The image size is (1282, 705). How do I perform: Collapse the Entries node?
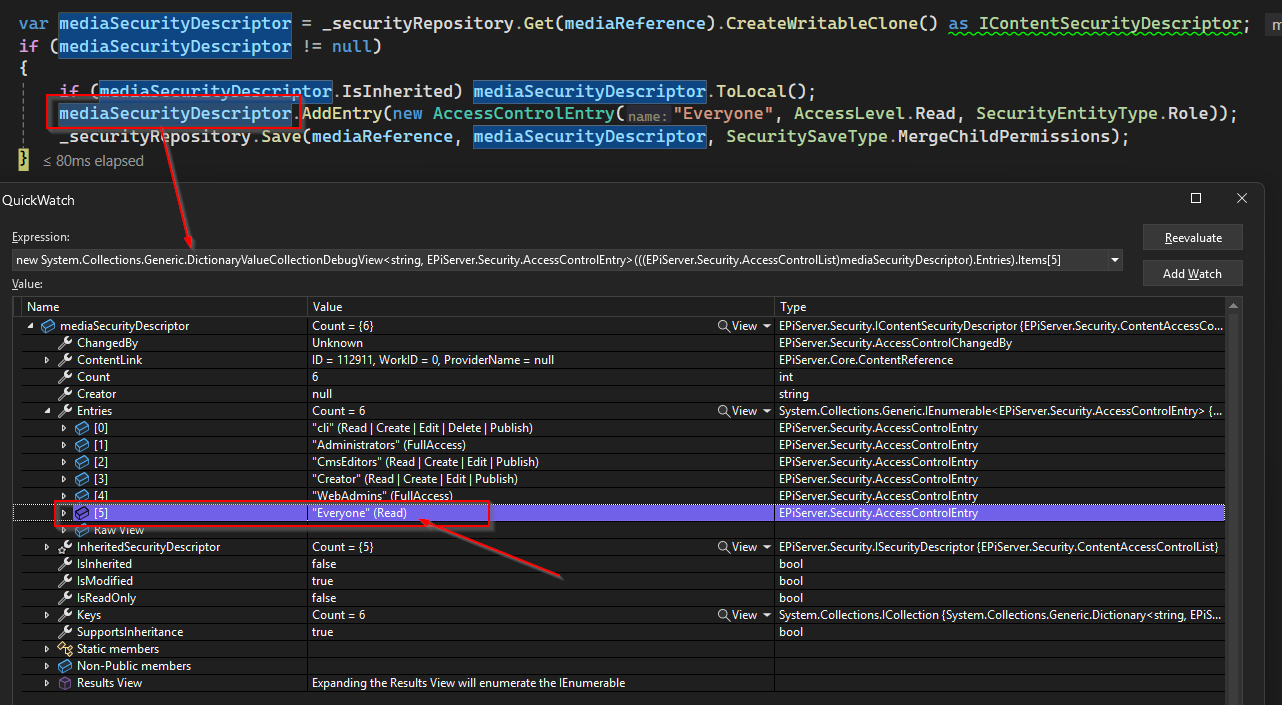tap(47, 411)
